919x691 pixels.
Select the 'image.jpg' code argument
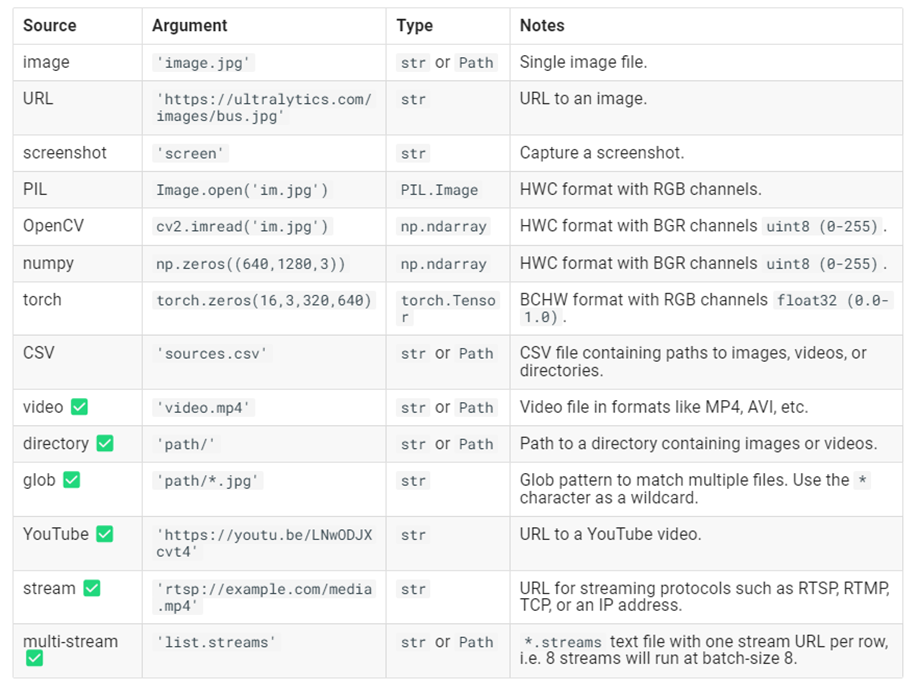click(x=203, y=63)
